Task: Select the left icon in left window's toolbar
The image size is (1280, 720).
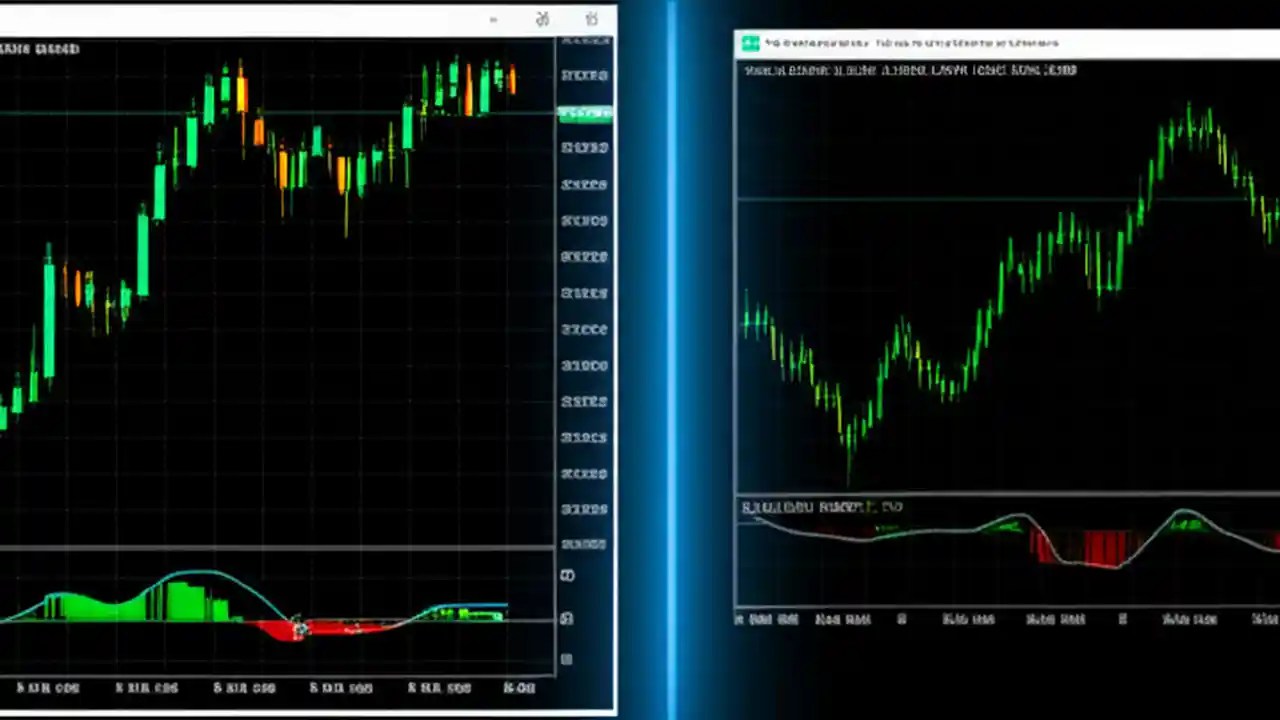Action: click(493, 19)
